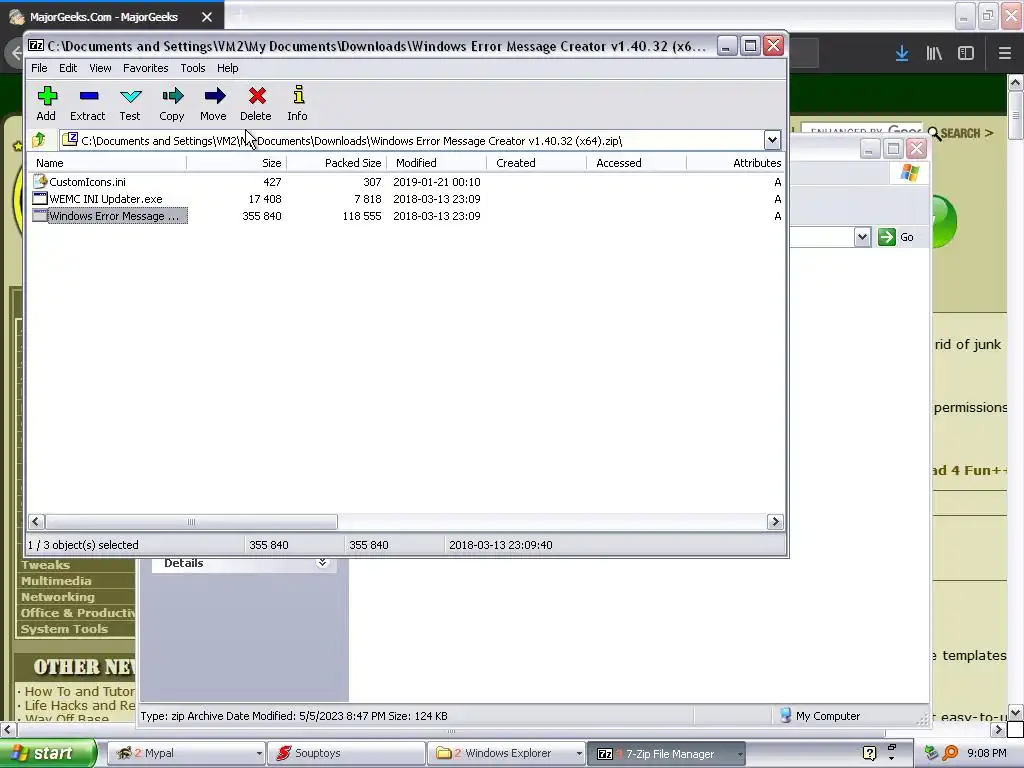
Task: Open the address path dropdown in 7-Zip
Action: point(772,140)
